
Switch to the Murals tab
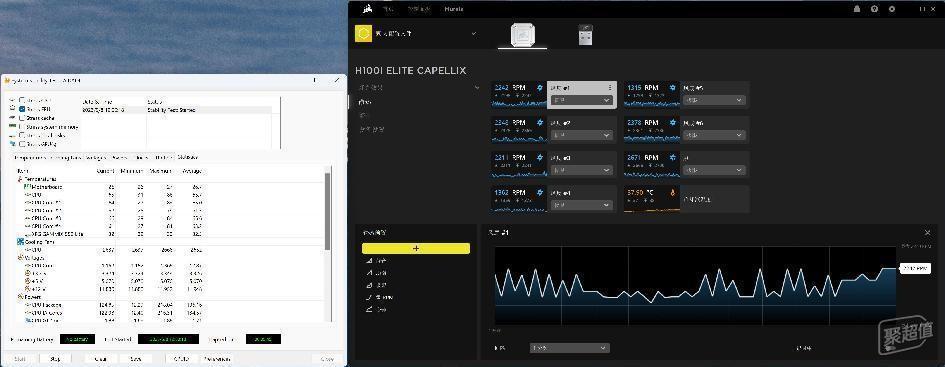[x=454, y=9]
